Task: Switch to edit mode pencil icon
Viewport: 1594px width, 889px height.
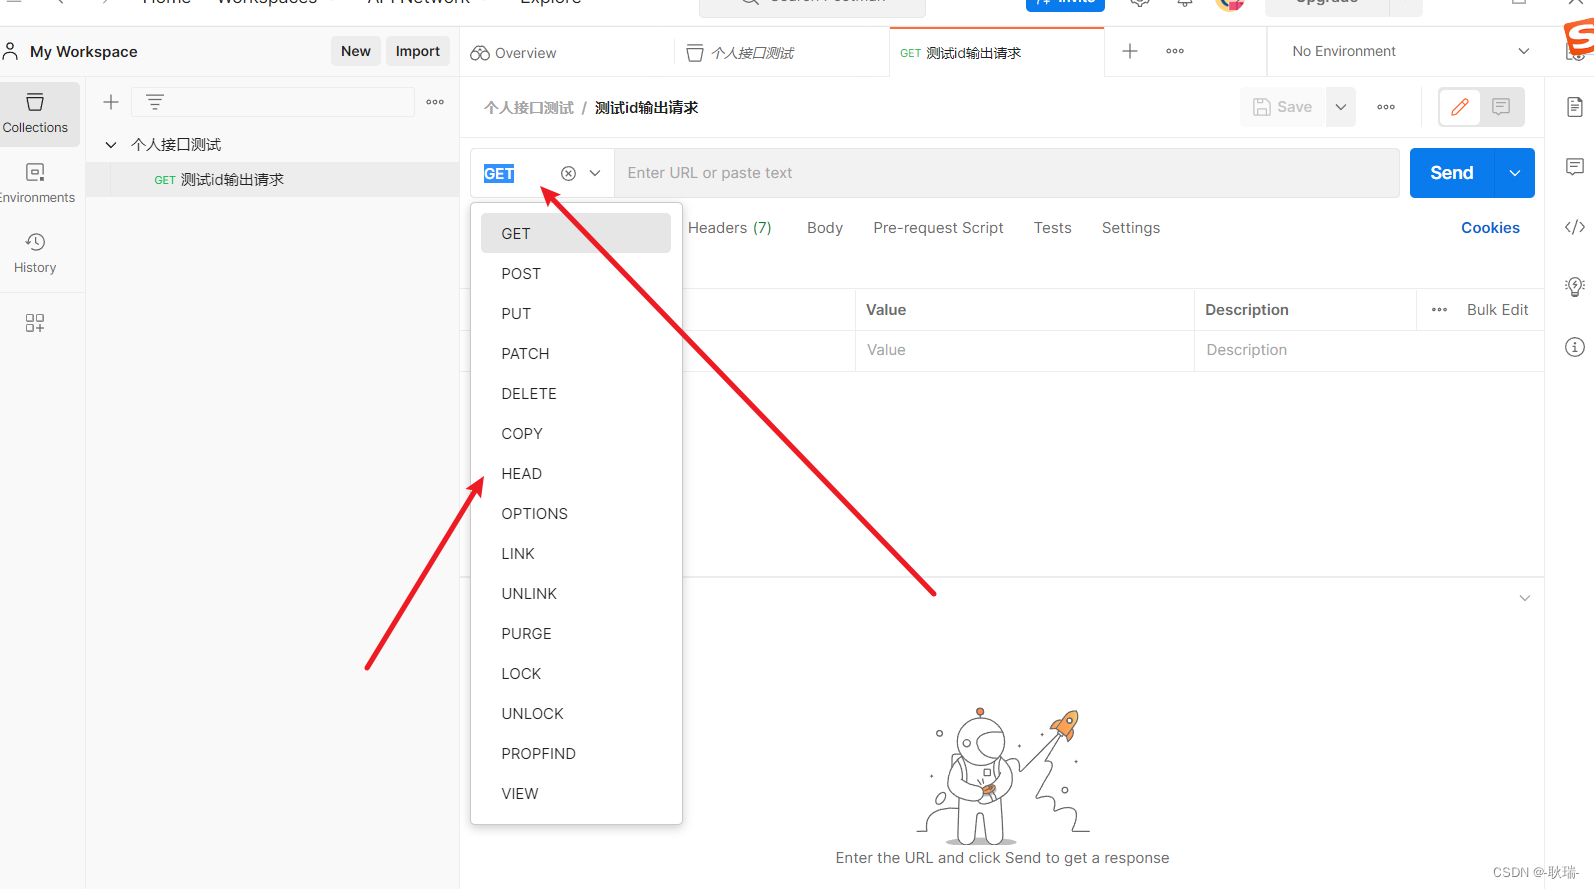Action: coord(1460,107)
